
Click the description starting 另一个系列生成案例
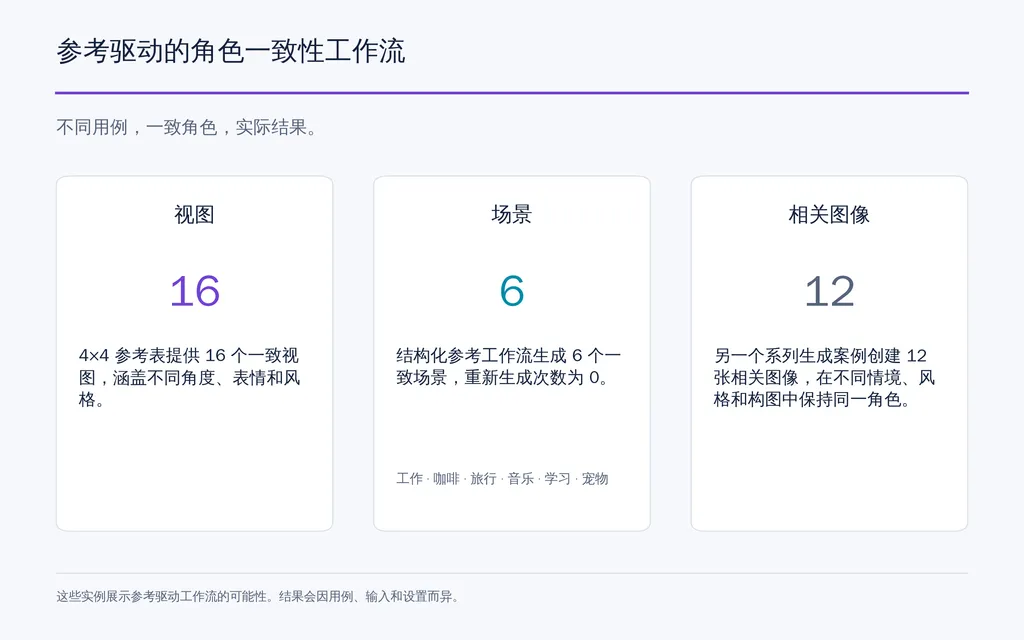(x=824, y=377)
